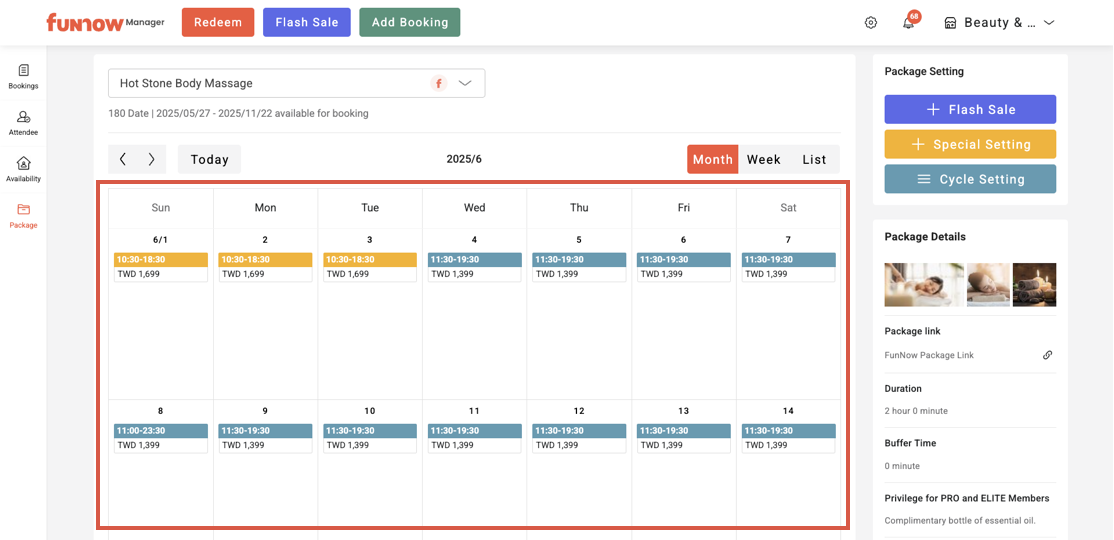The width and height of the screenshot is (1114, 540).
Task: Open the Bookings sidebar icon
Action: click(x=23, y=76)
